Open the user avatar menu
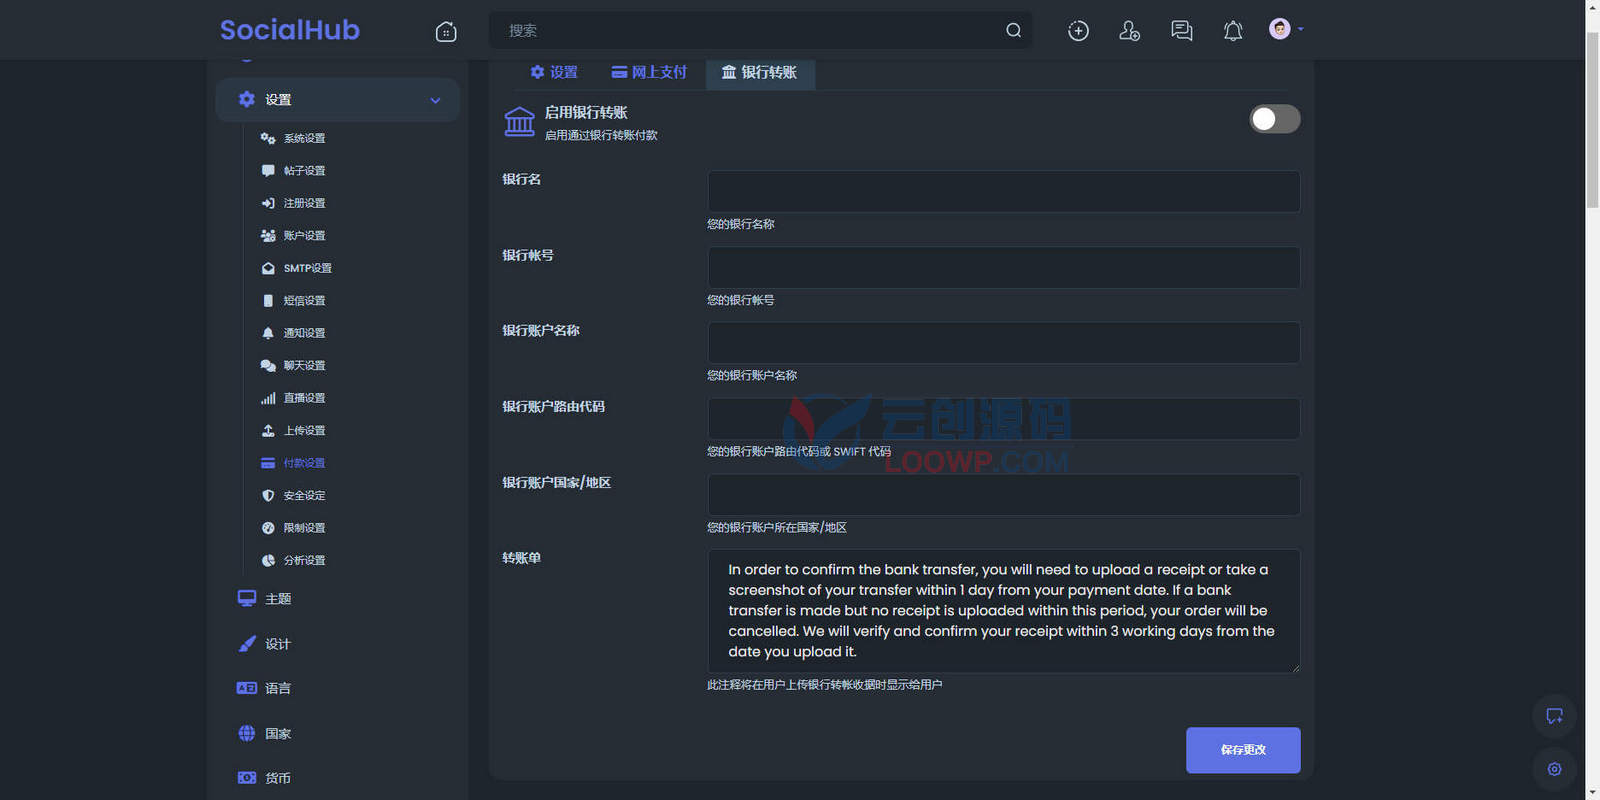This screenshot has width=1600, height=800. [1285, 29]
